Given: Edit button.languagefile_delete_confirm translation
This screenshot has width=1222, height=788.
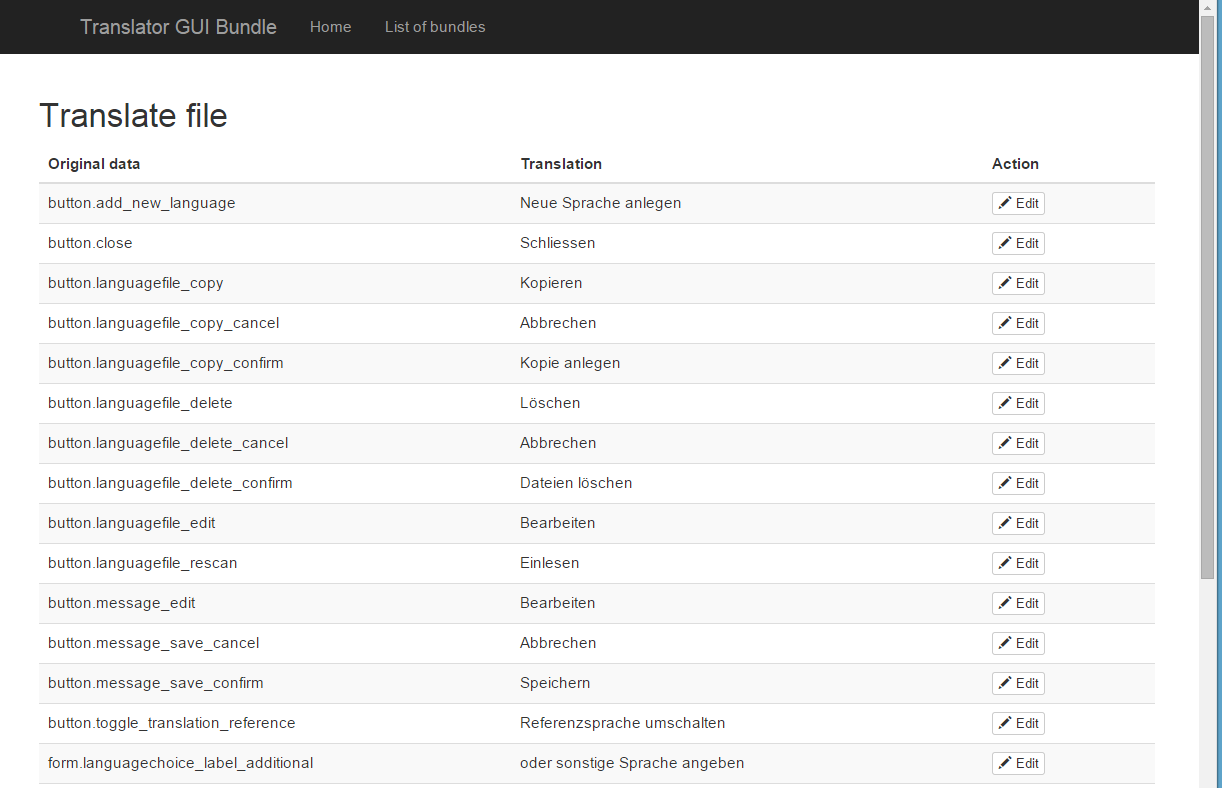Looking at the screenshot, I should point(1018,483).
